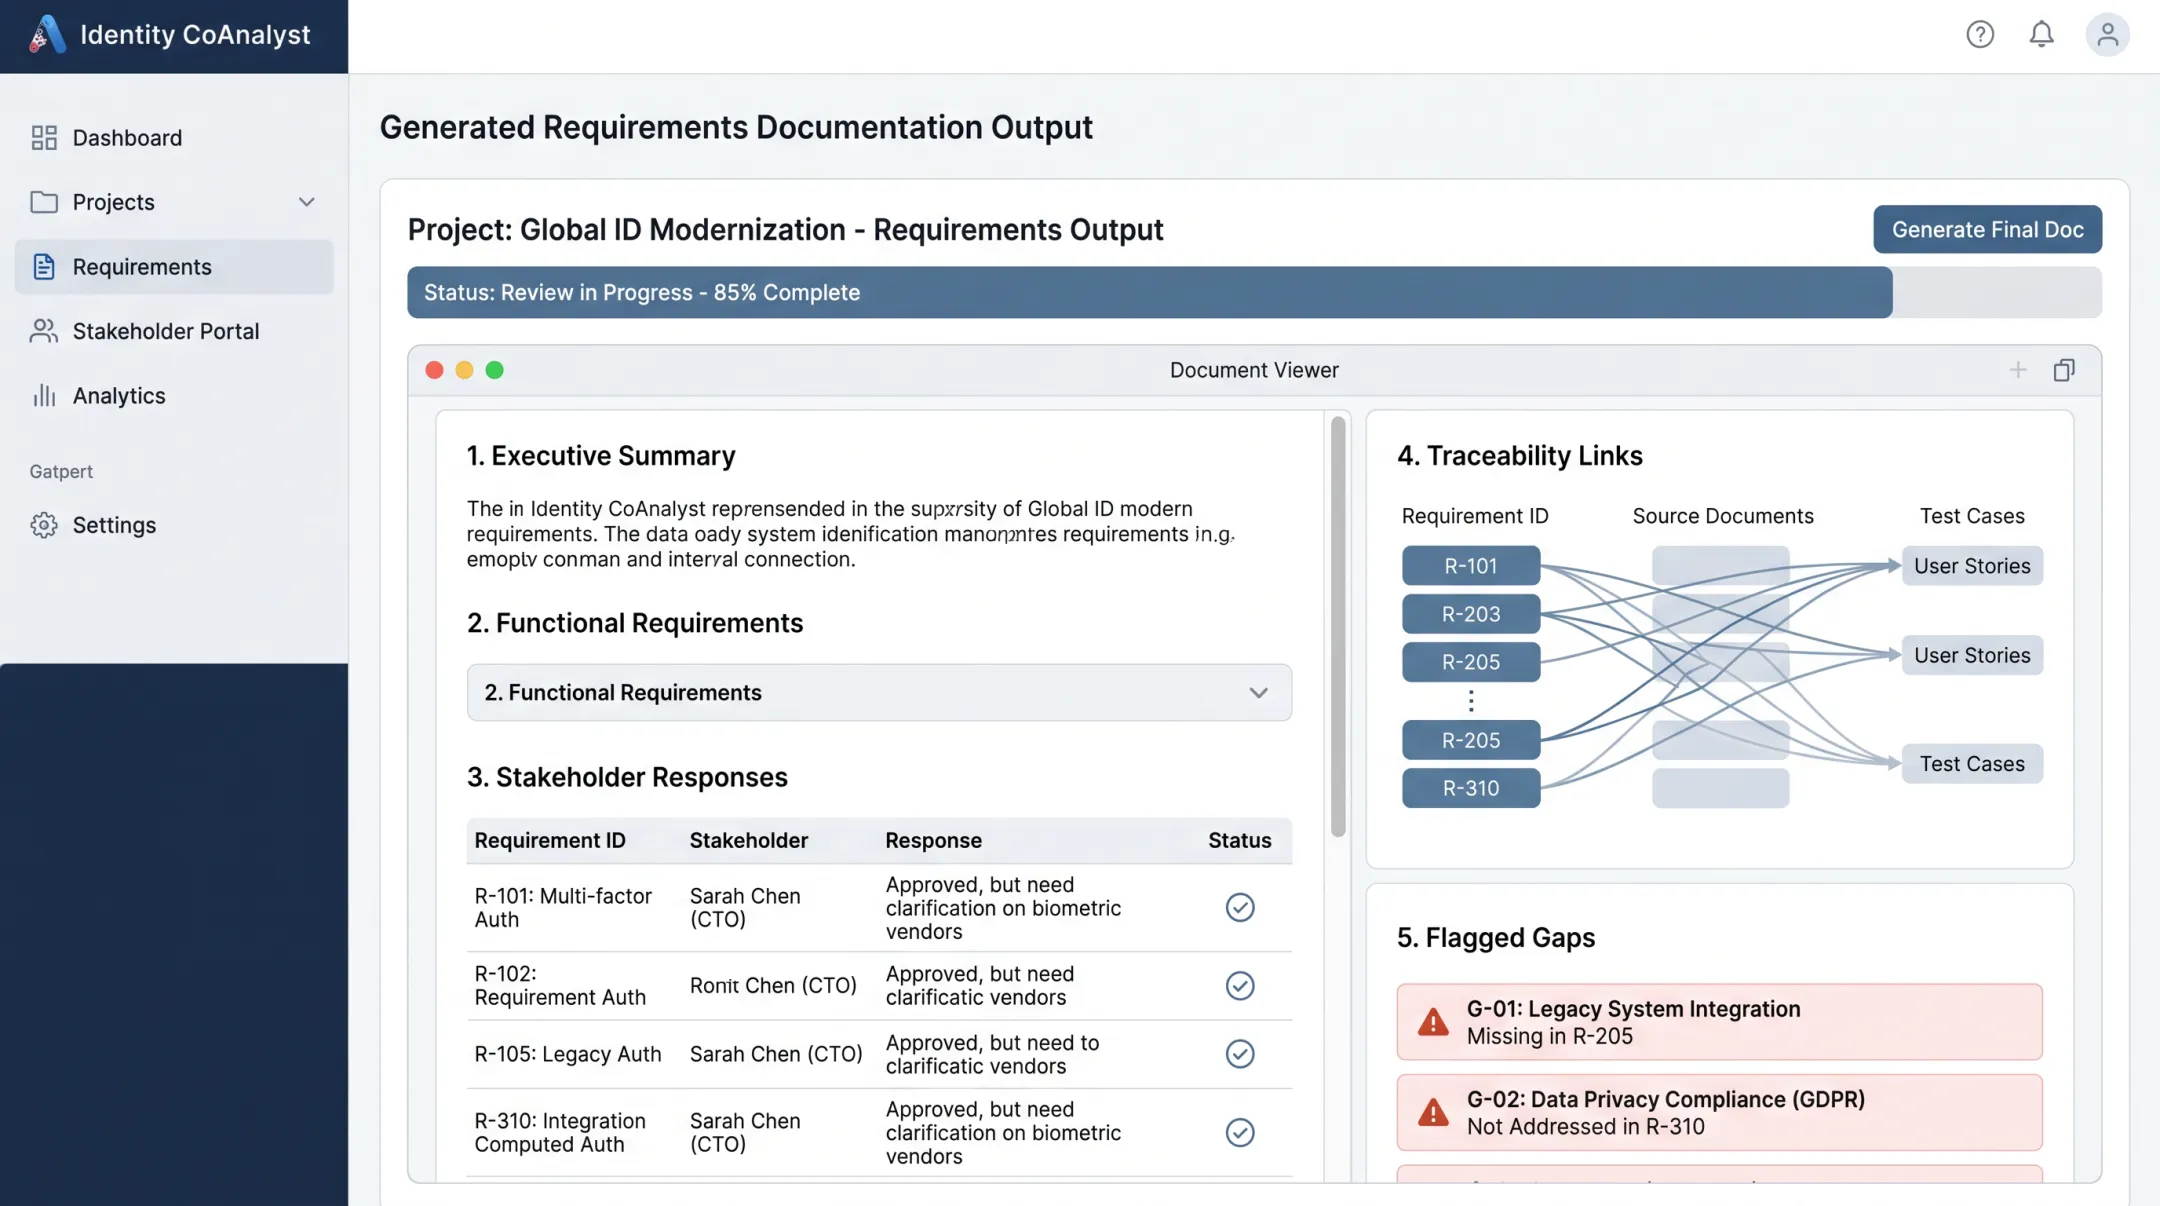Click the Test Cases node
2160x1206 pixels.
[1972, 764]
